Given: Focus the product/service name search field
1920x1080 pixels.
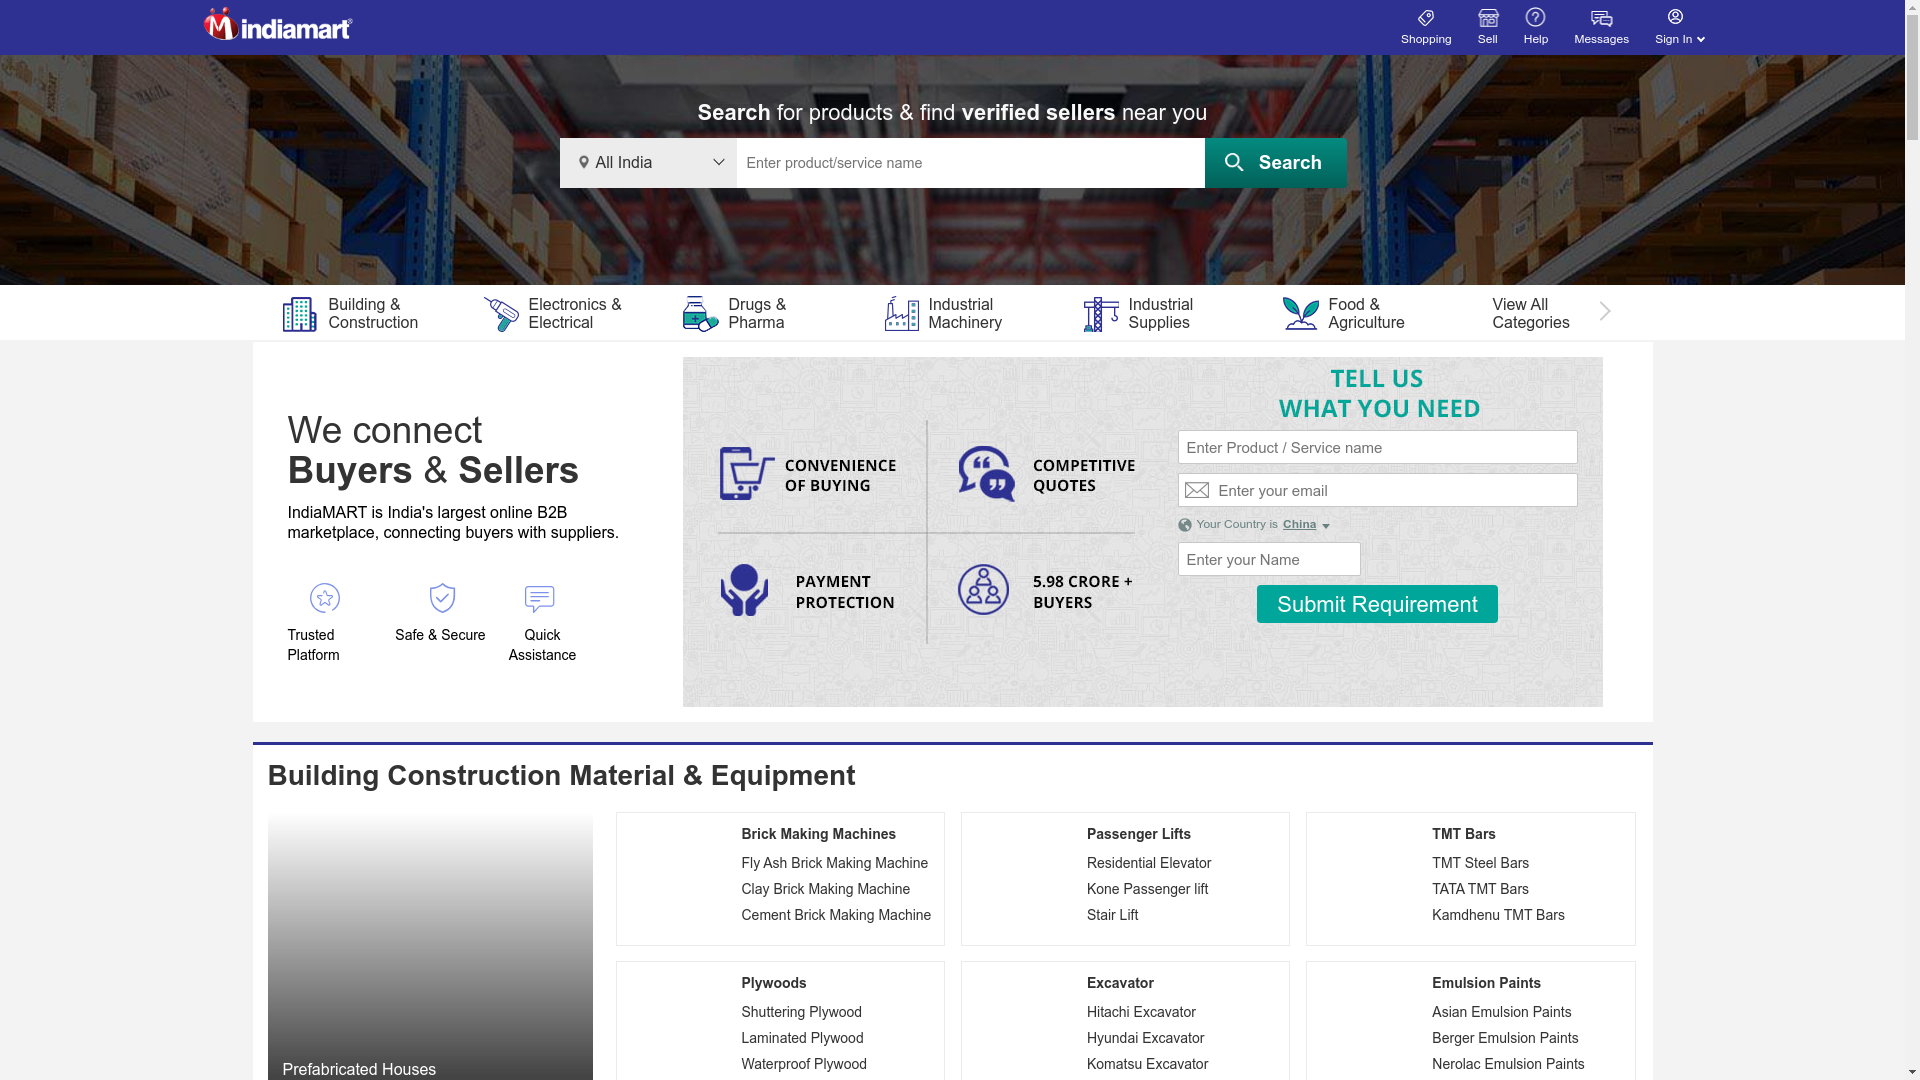Looking at the screenshot, I should 970,163.
